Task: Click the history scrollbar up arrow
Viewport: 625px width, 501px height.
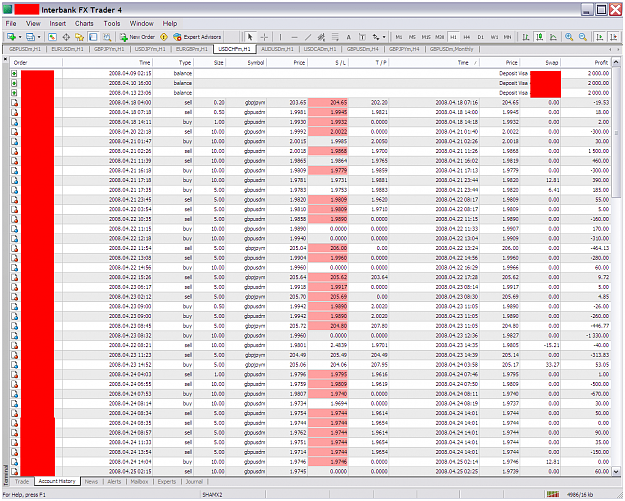Action: pos(616,62)
